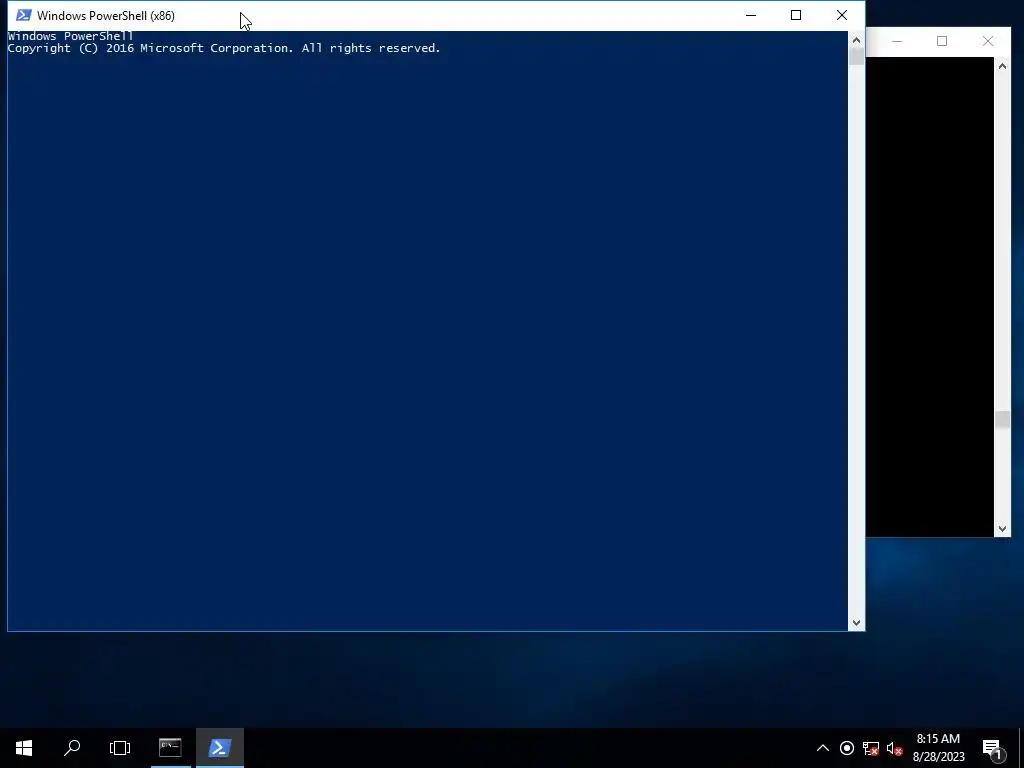Maximize the background command prompt window

click(942, 41)
